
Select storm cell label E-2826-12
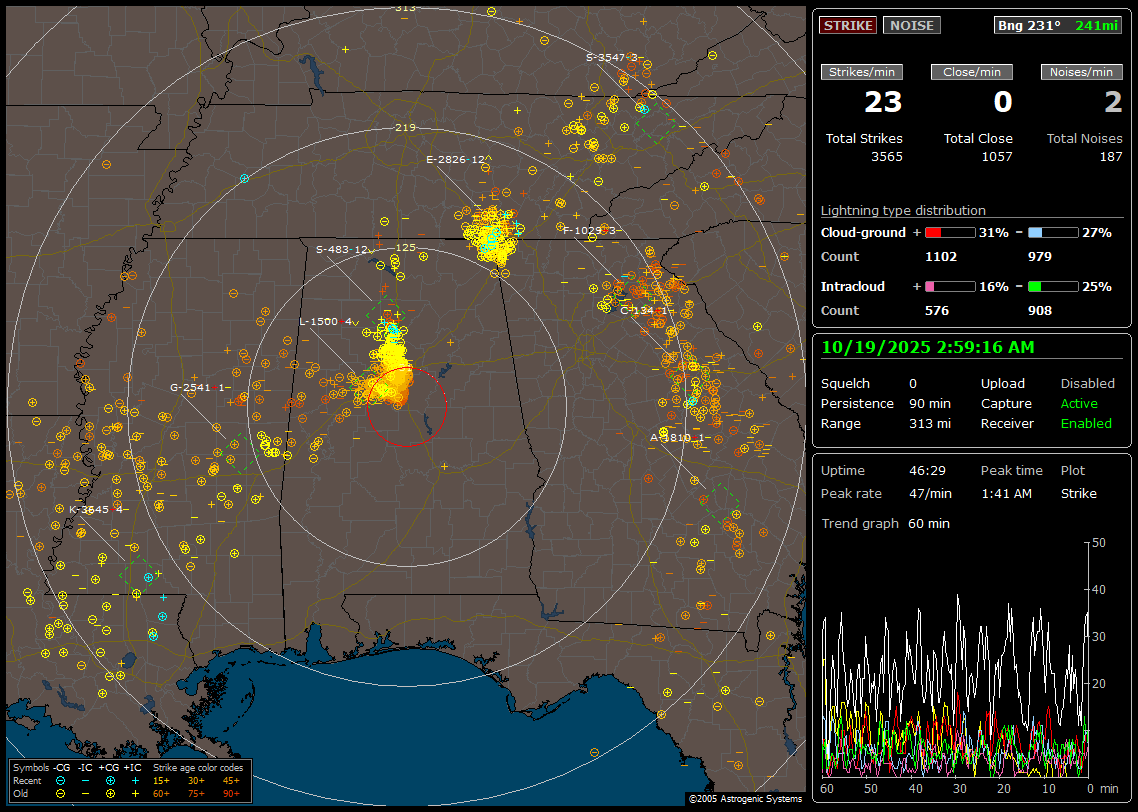[456, 159]
